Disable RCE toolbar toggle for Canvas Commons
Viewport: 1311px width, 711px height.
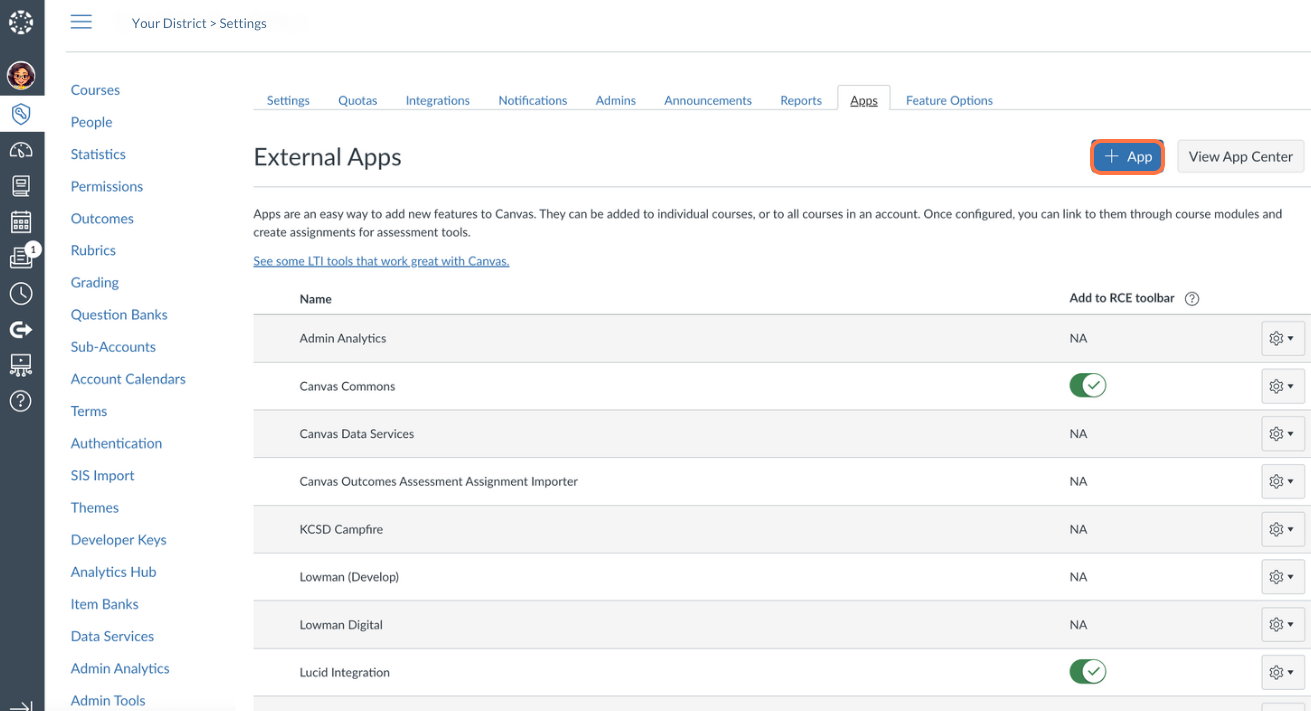point(1088,385)
